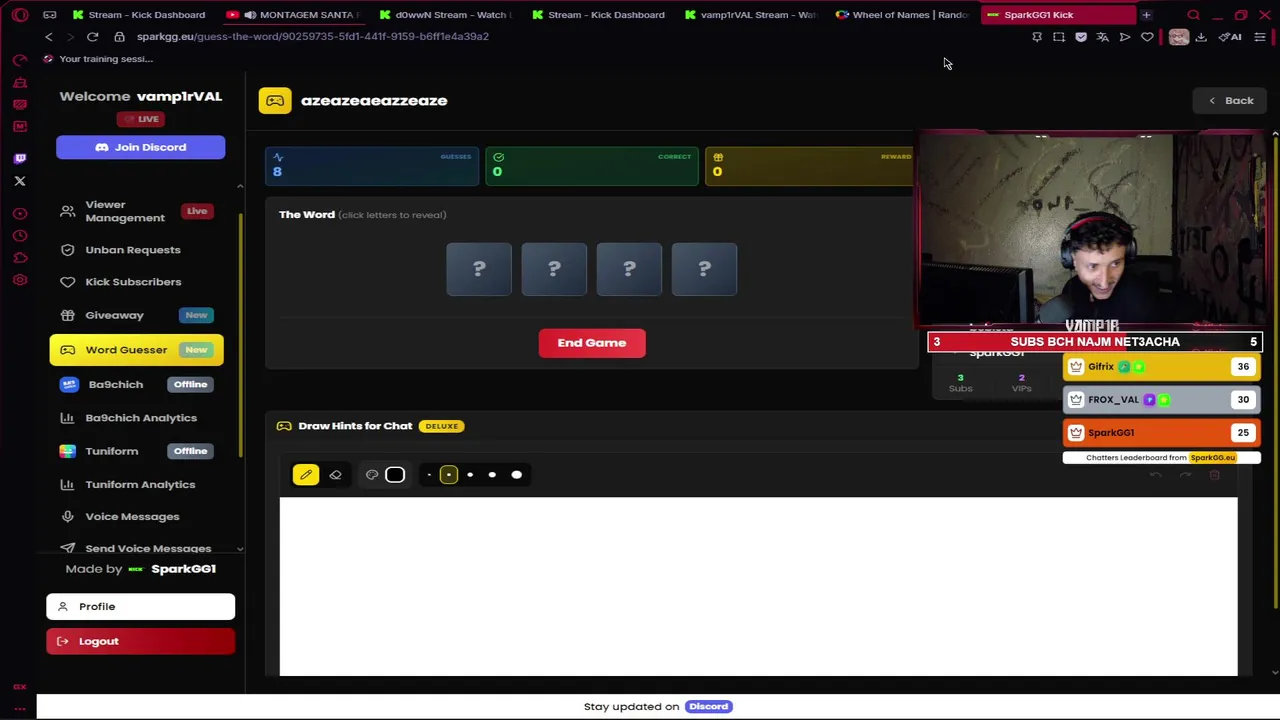Clear the canvas with trash icon
Viewport: 1280px width, 720px height.
click(x=1215, y=475)
